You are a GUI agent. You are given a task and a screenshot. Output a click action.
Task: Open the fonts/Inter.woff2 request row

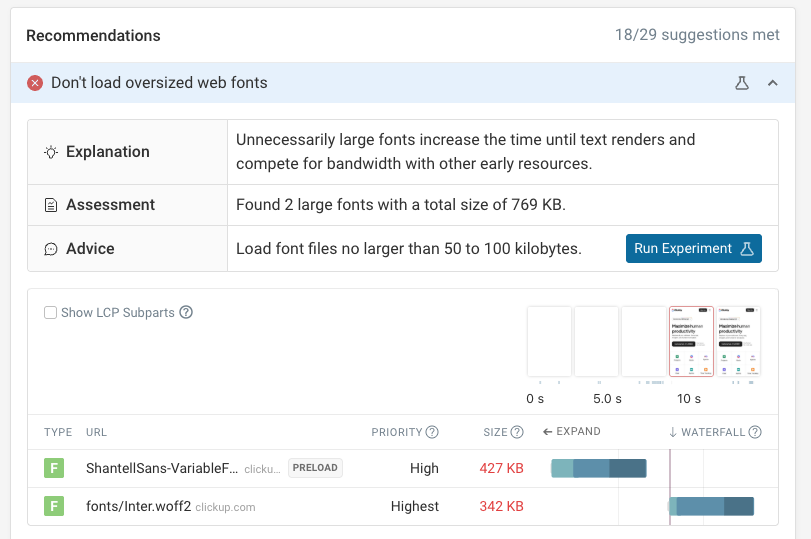[x=138, y=506]
